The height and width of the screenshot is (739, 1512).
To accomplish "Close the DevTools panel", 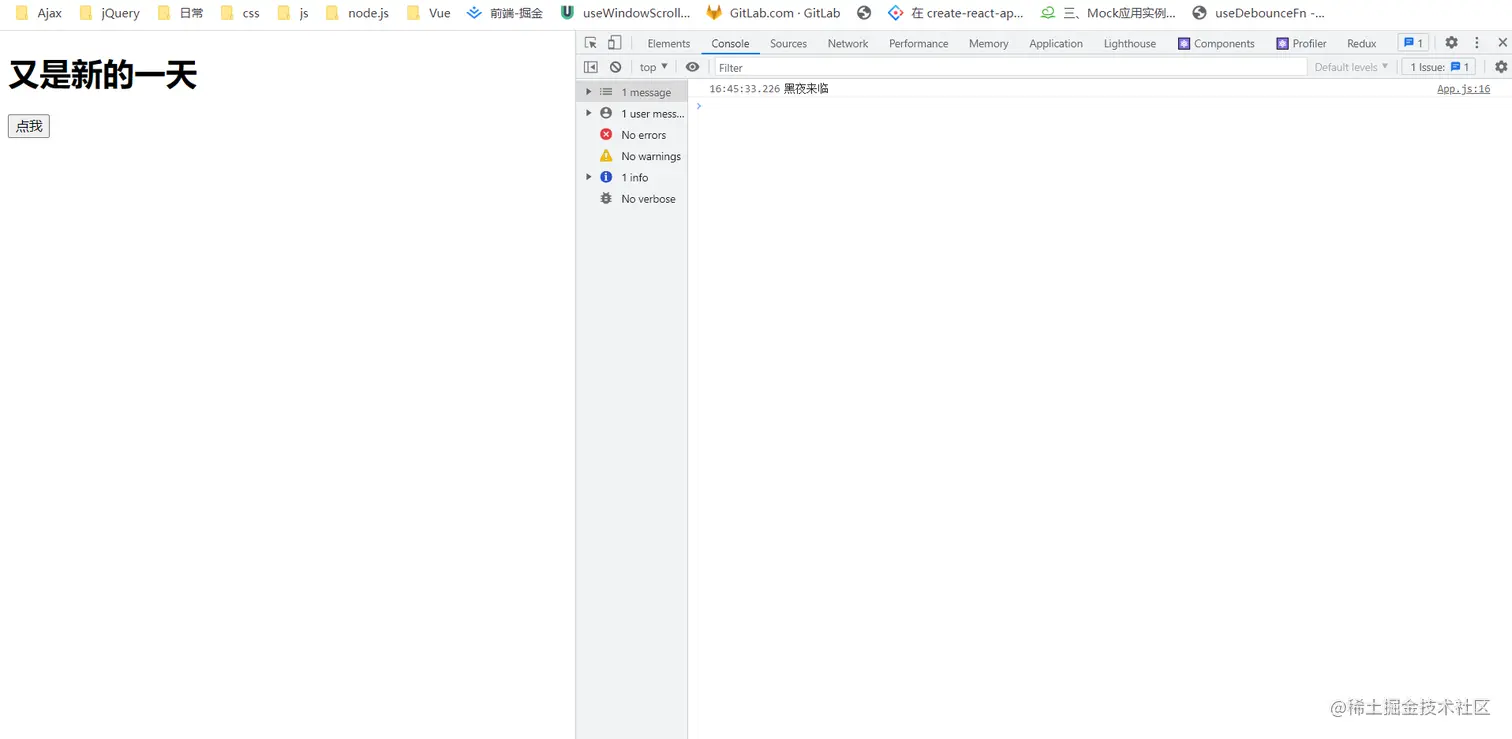I will (x=1502, y=43).
